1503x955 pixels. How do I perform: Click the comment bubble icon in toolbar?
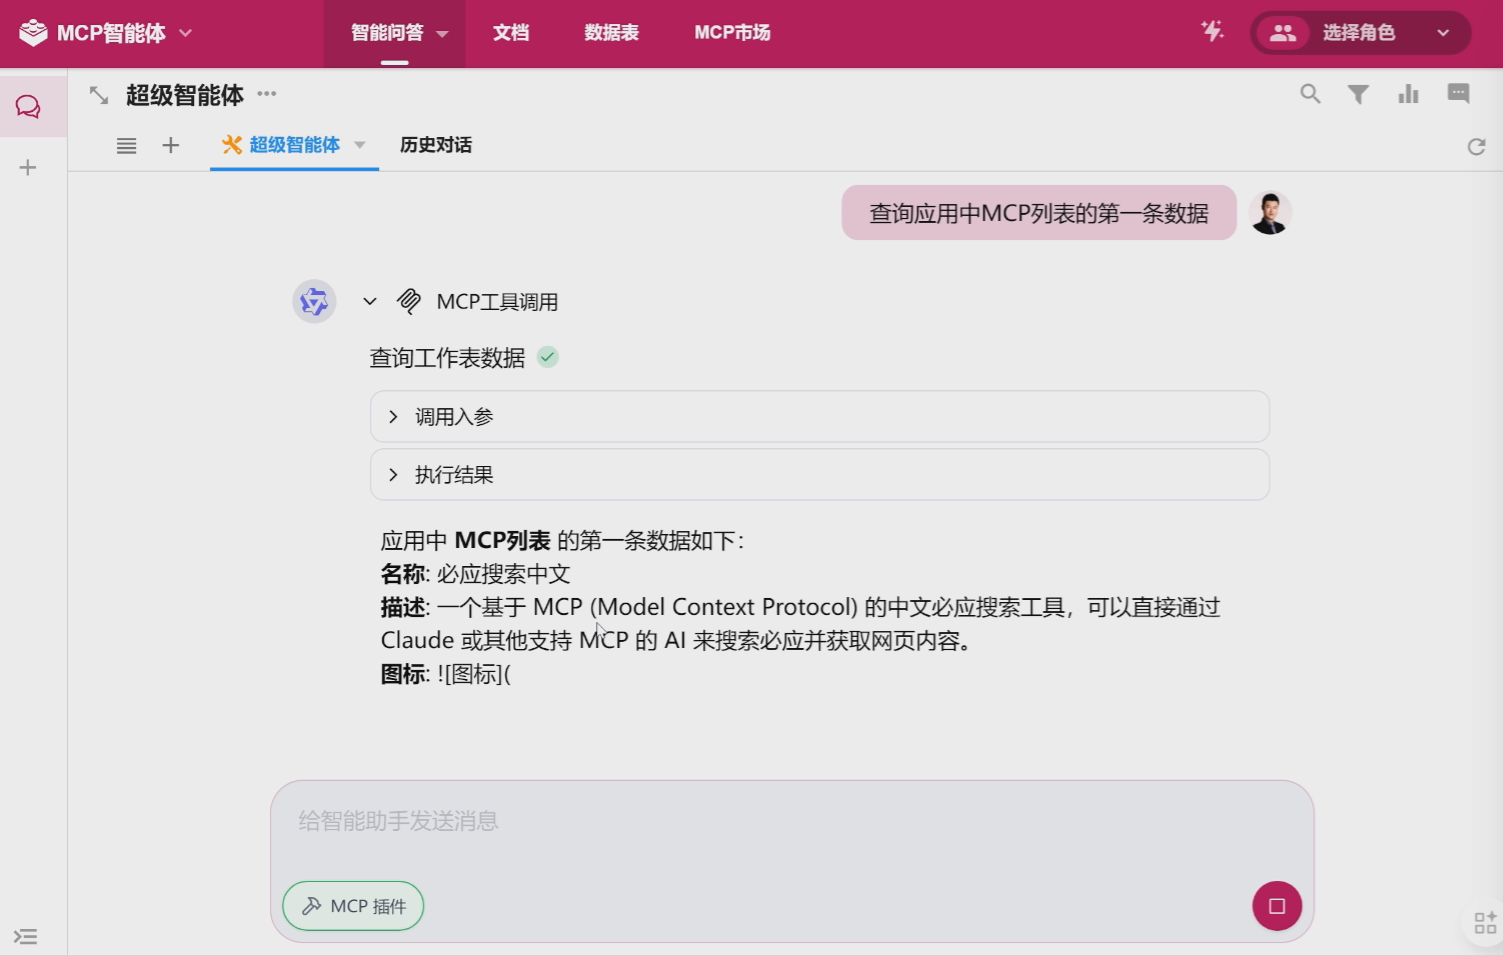(1458, 94)
